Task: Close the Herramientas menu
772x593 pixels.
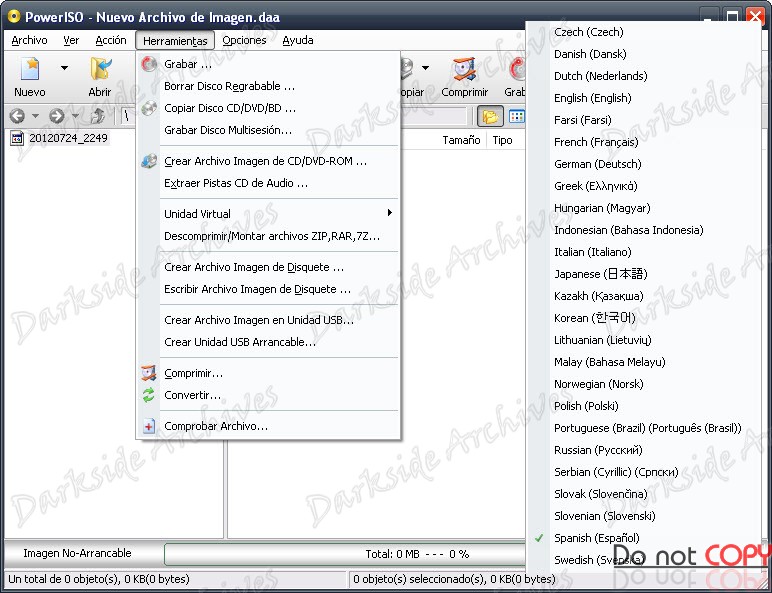Action: click(x=175, y=40)
